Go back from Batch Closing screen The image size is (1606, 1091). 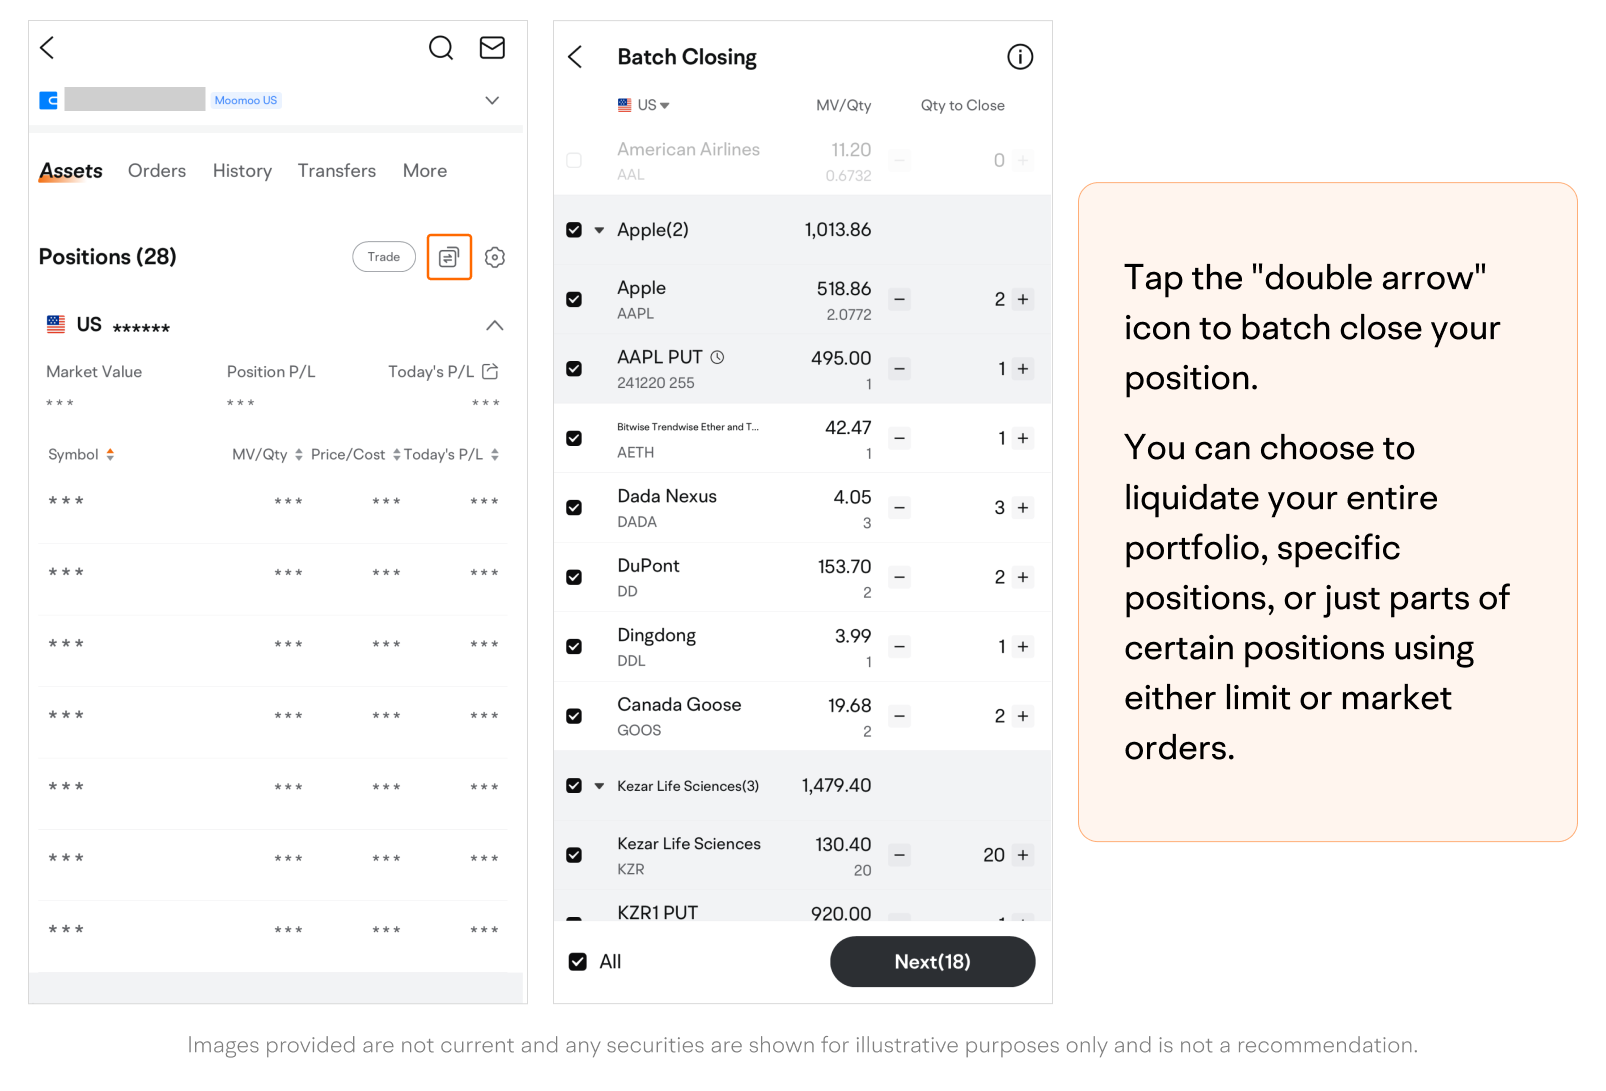575,57
